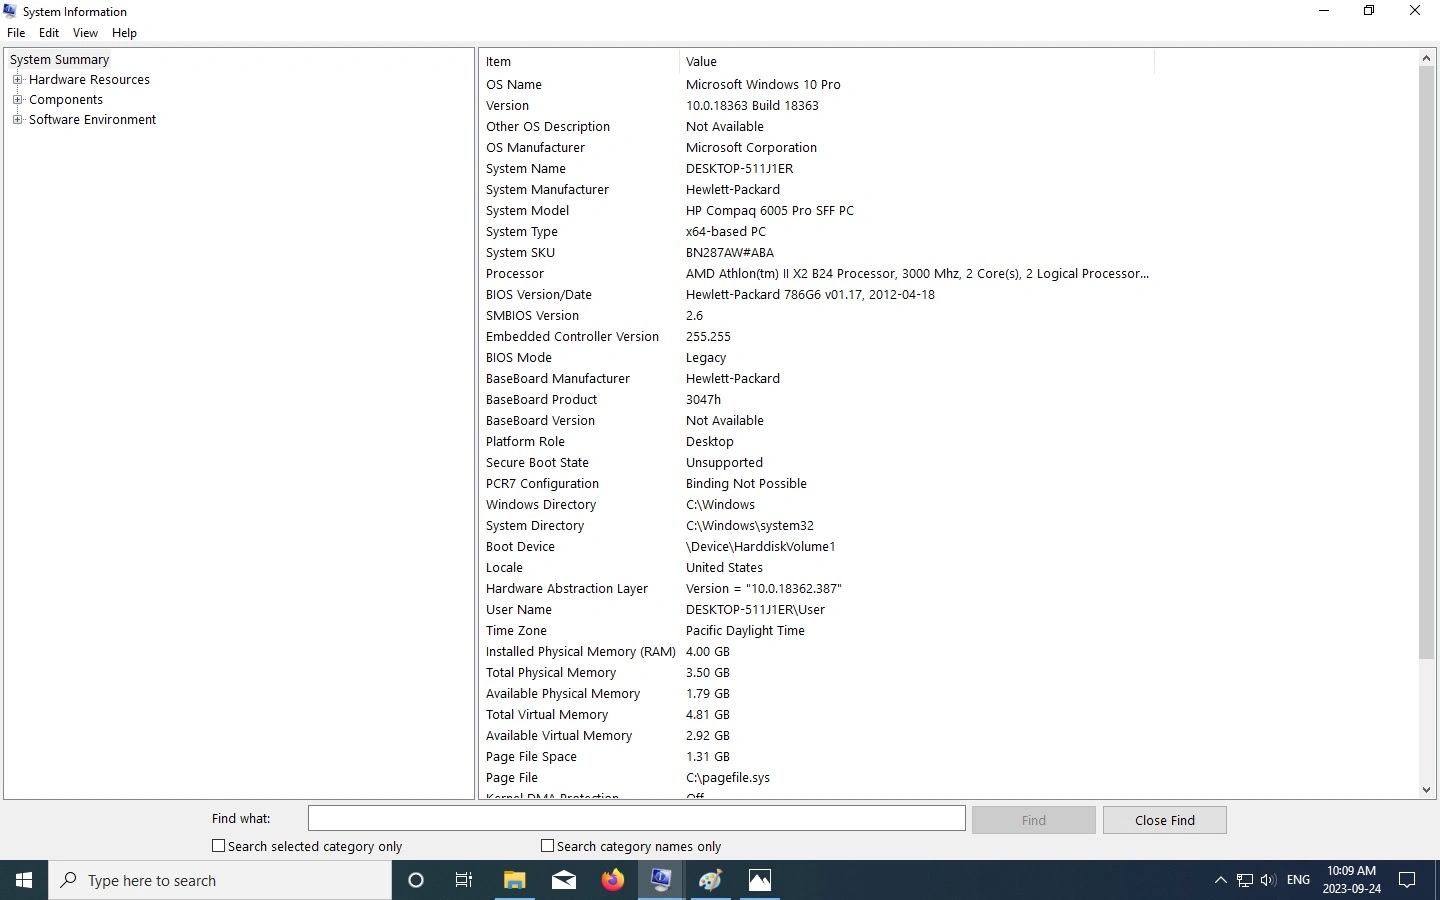Select the Hardware Abstraction Layer row
This screenshot has height=900, width=1440.
pos(818,589)
